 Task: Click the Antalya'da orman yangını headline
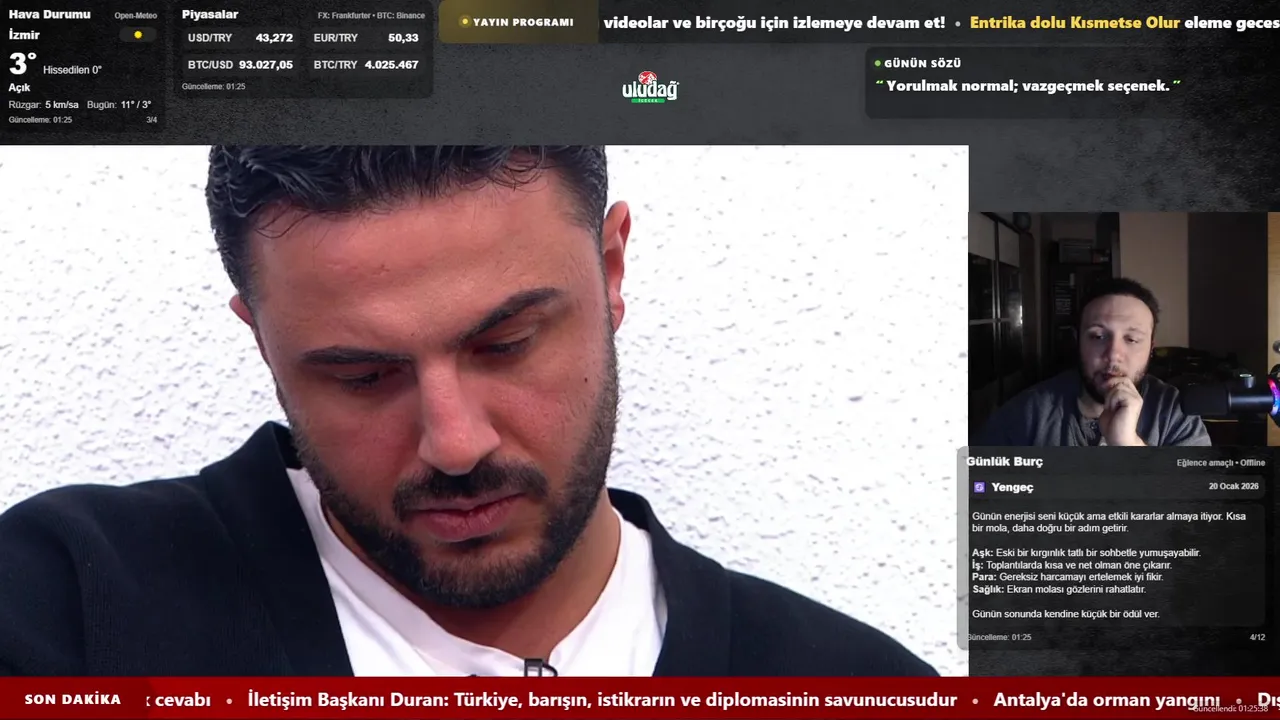1106,700
